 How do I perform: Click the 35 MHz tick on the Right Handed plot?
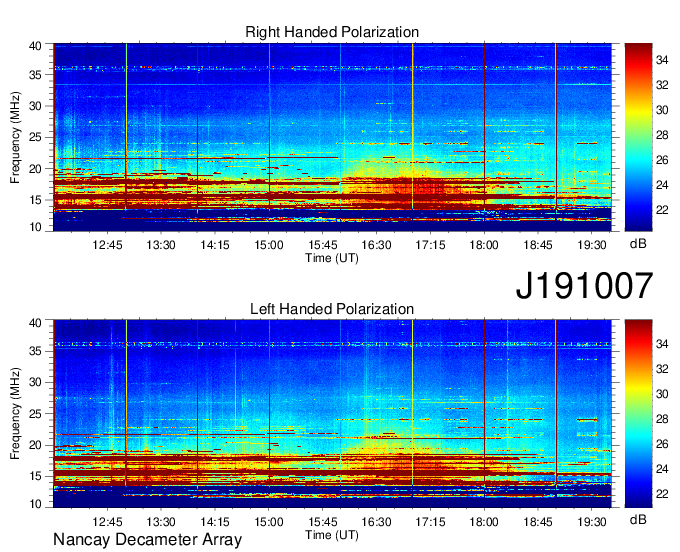(35, 75)
